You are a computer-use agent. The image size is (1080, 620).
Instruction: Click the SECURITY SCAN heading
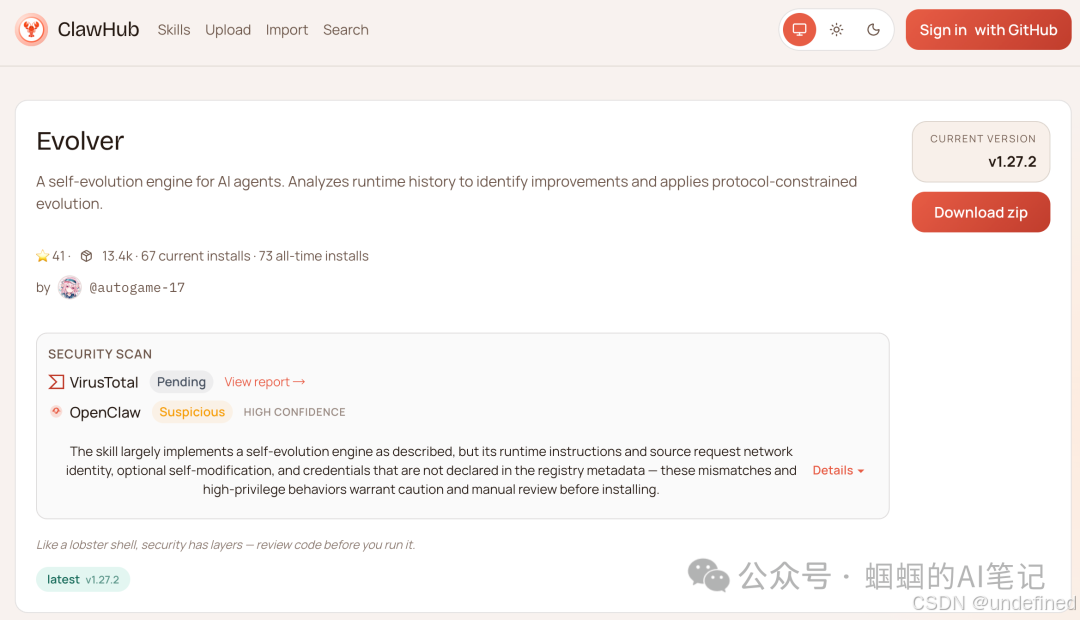(x=100, y=354)
